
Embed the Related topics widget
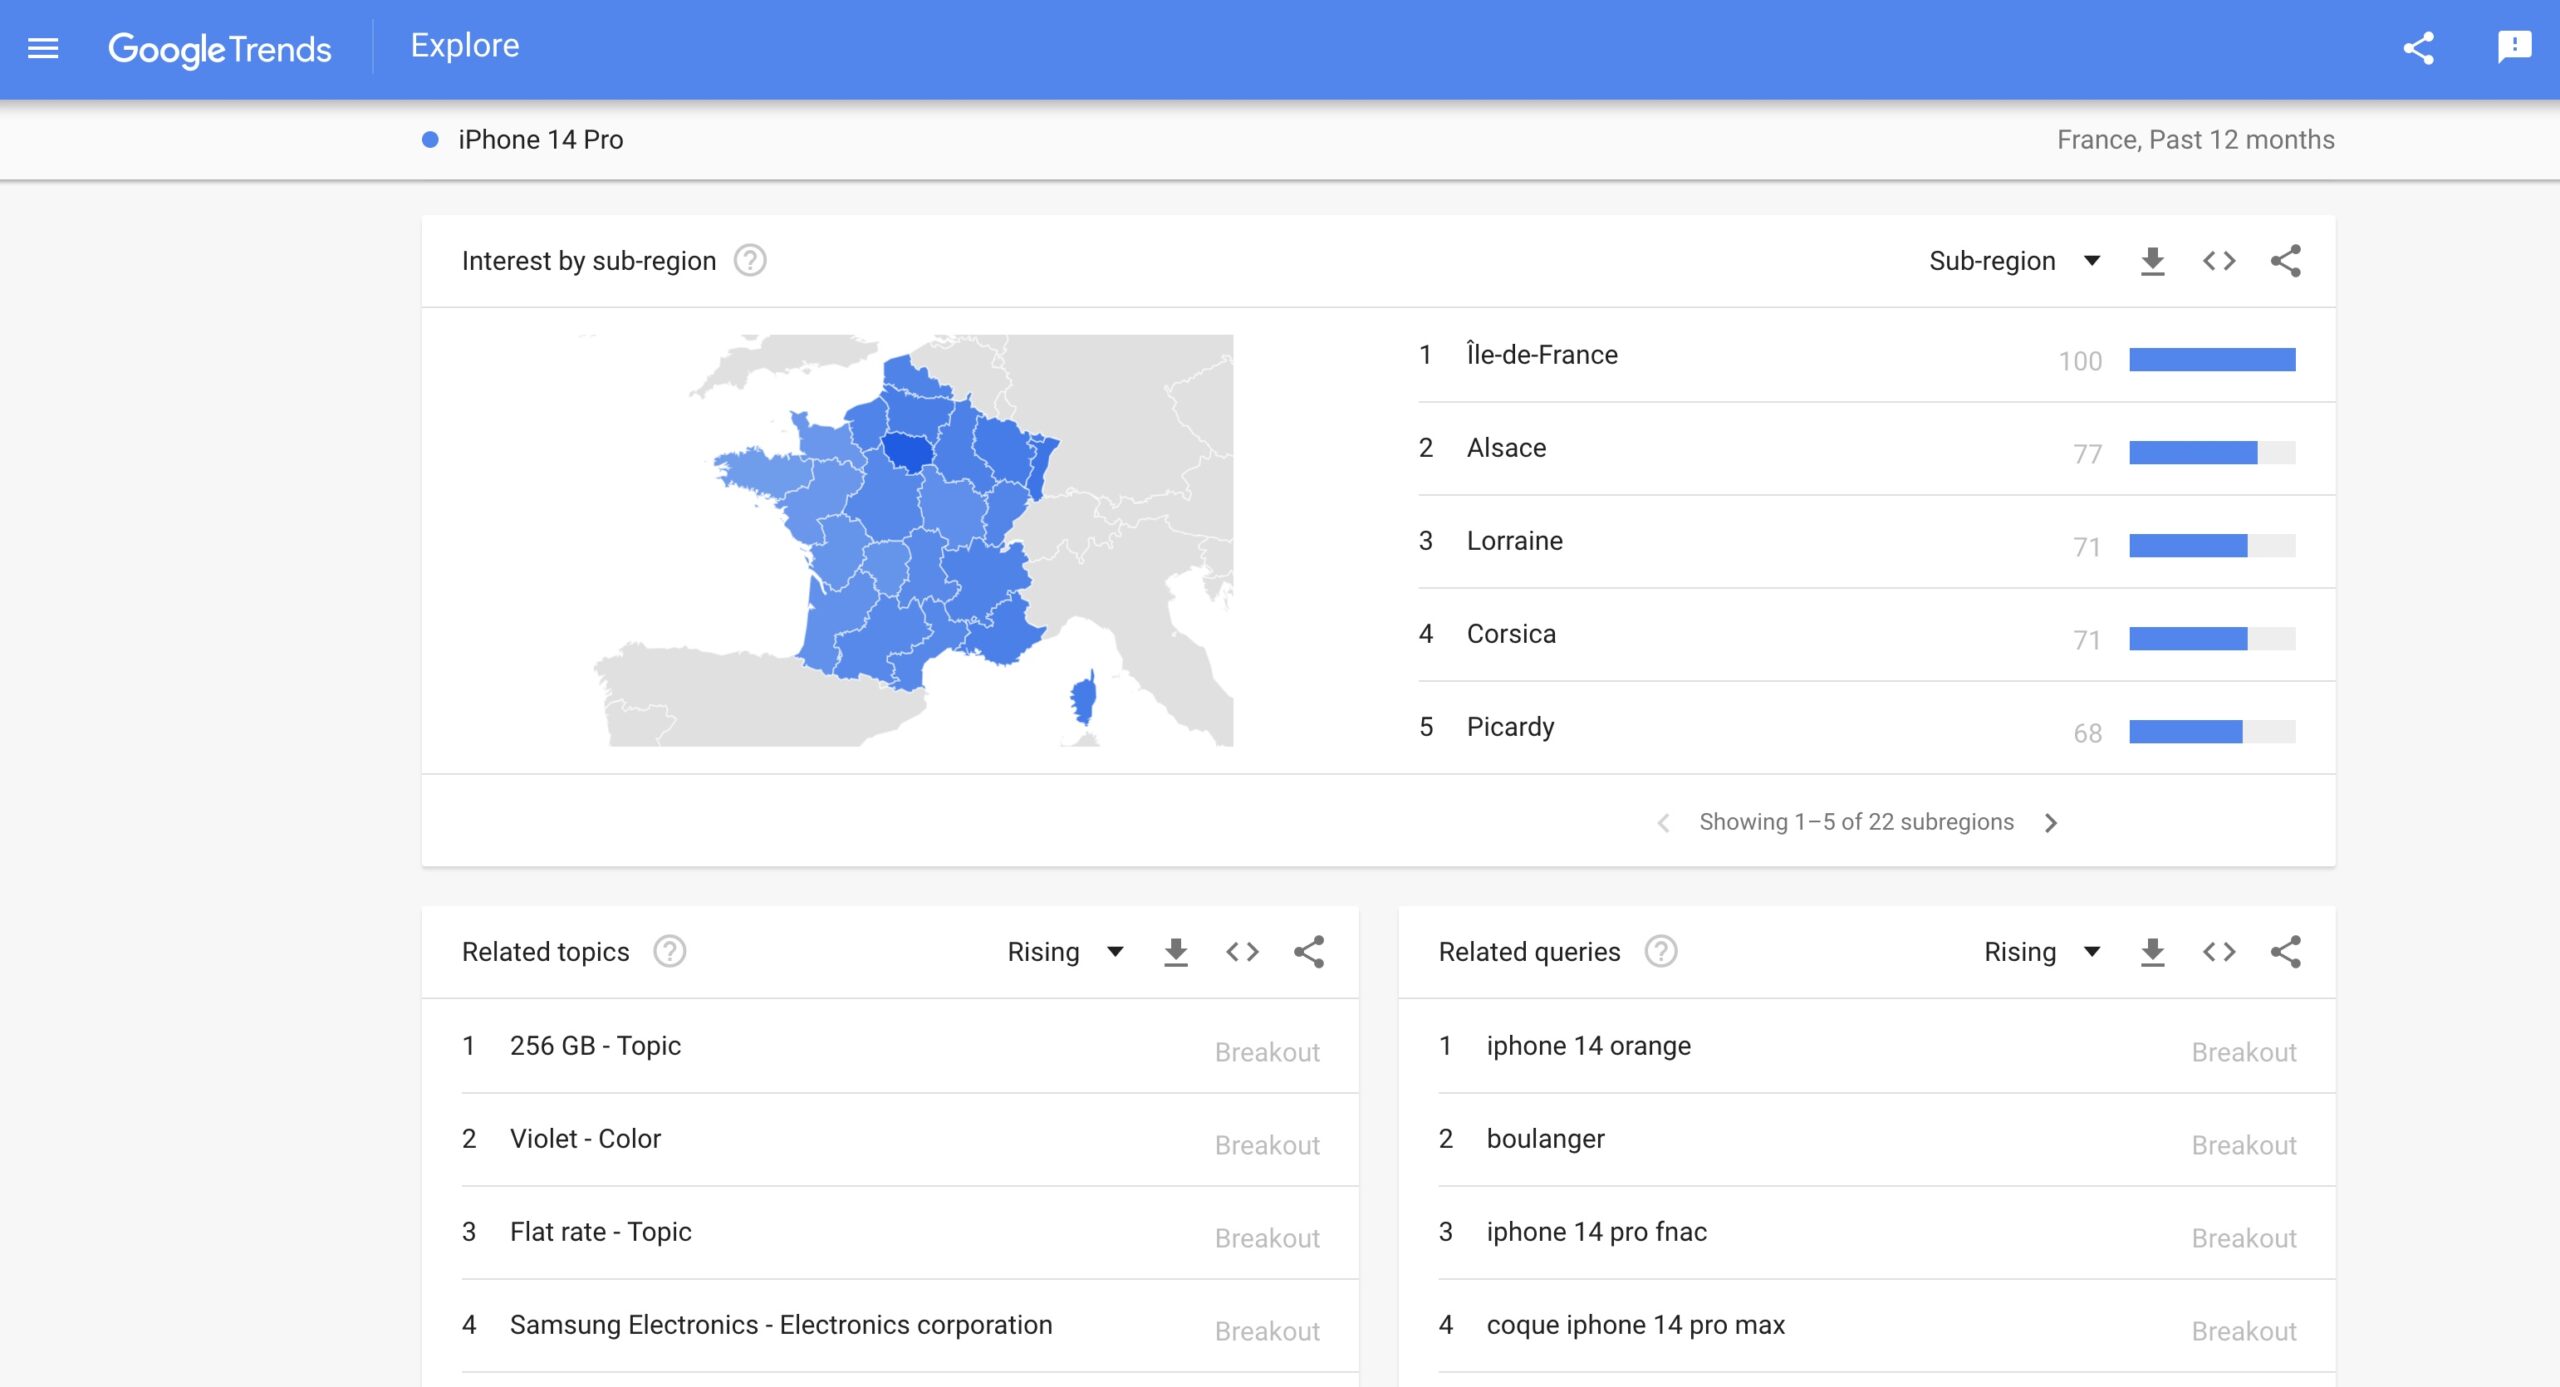tap(1242, 952)
